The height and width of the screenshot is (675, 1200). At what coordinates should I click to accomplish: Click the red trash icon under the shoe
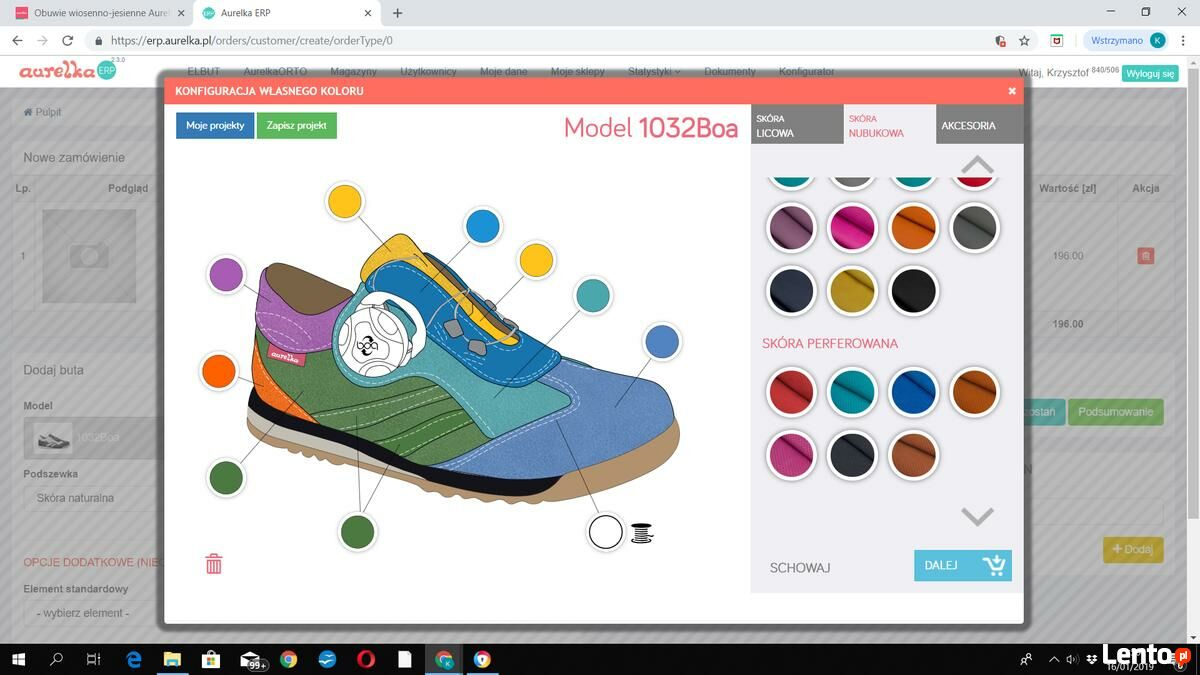click(x=213, y=564)
